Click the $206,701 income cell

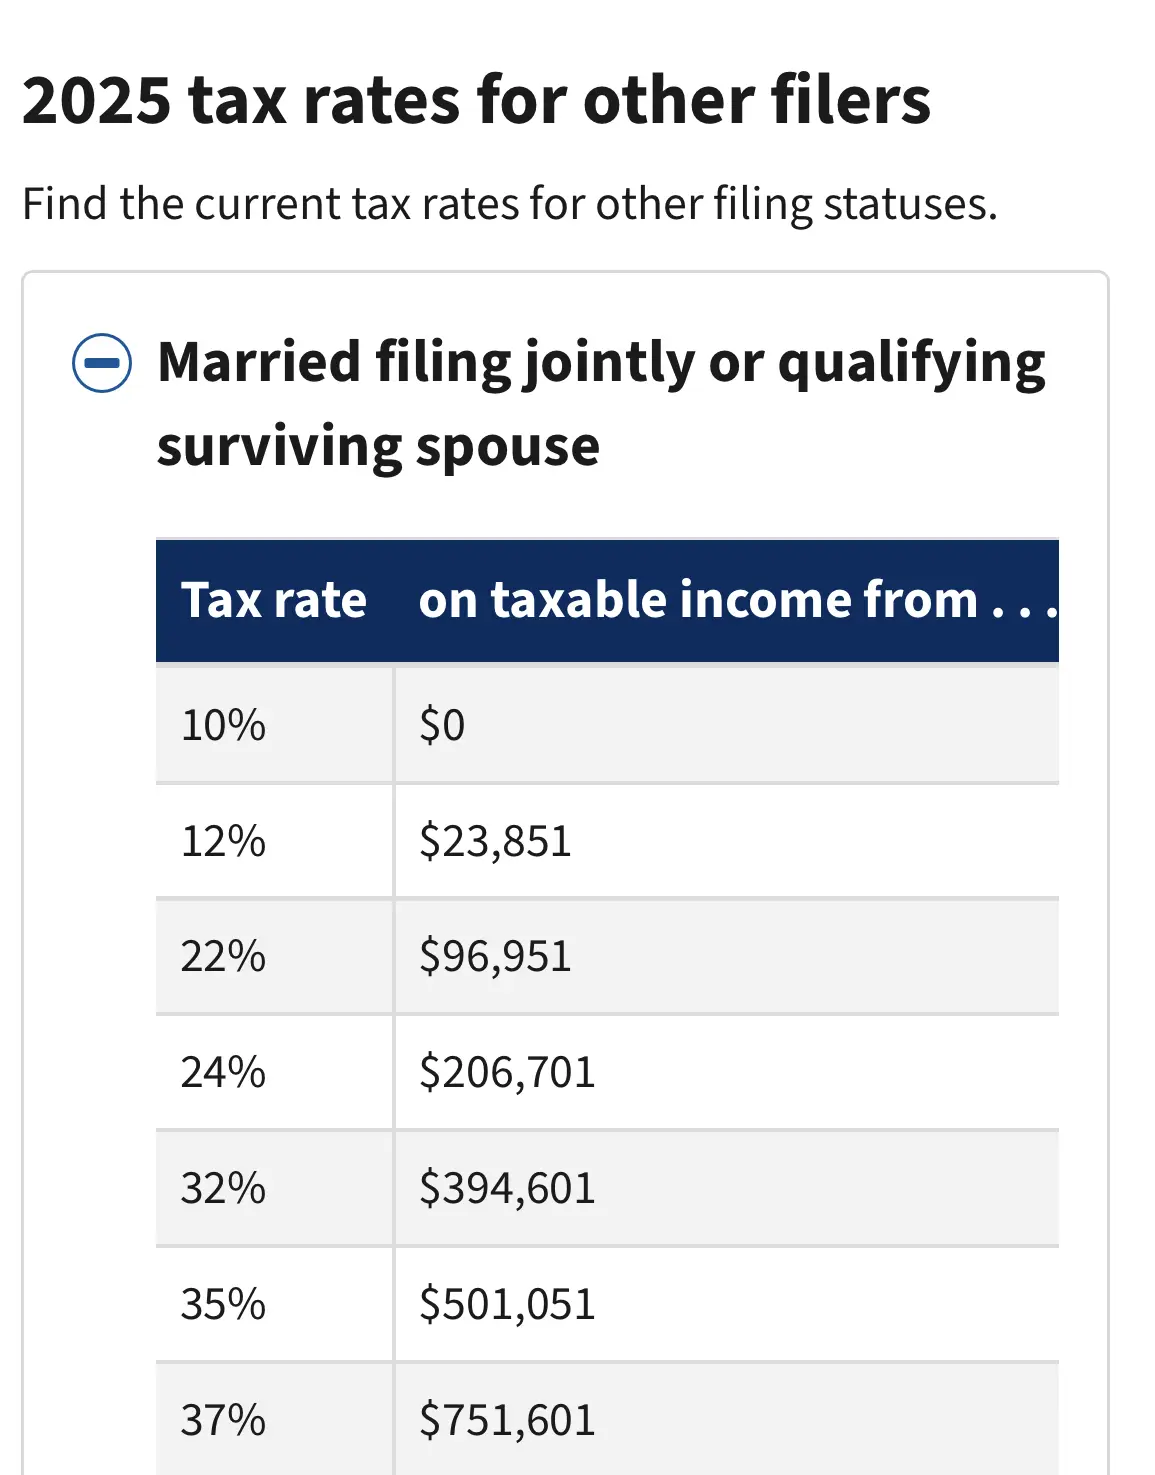pos(727,1073)
